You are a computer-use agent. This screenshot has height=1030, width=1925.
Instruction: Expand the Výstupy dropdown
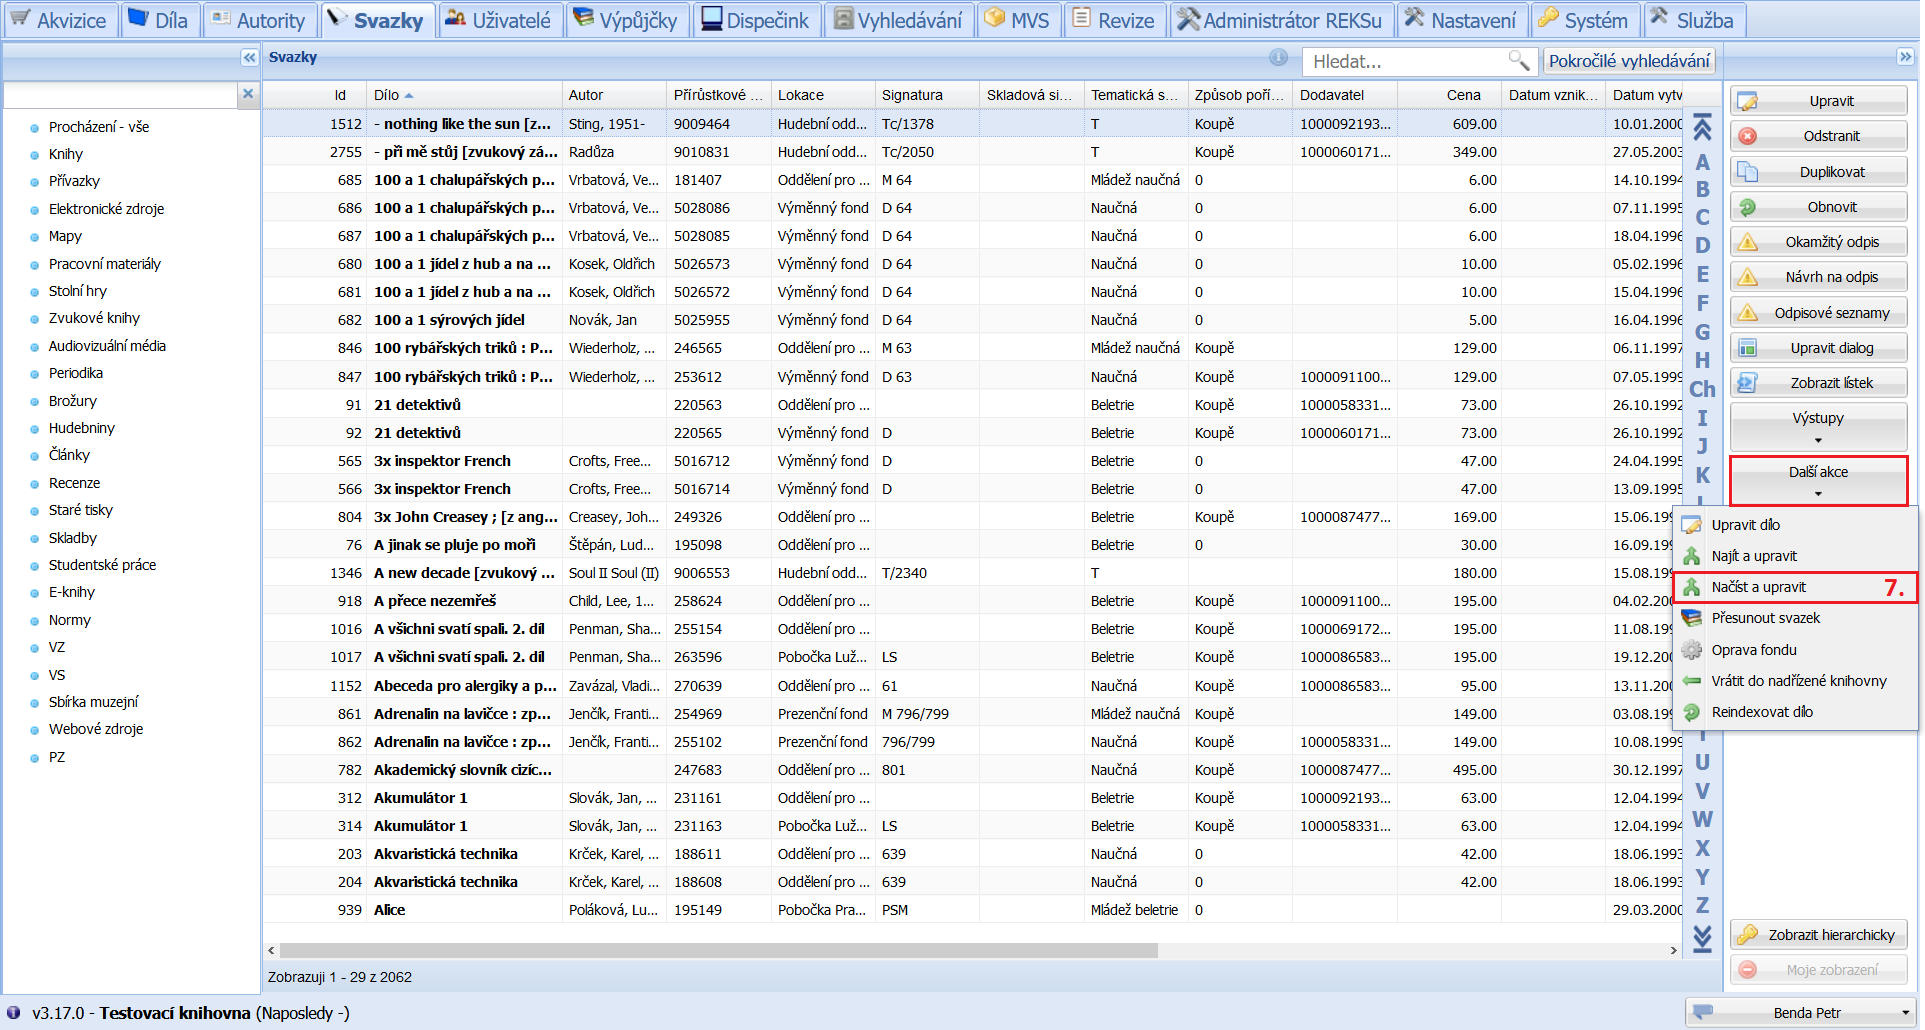(1819, 427)
